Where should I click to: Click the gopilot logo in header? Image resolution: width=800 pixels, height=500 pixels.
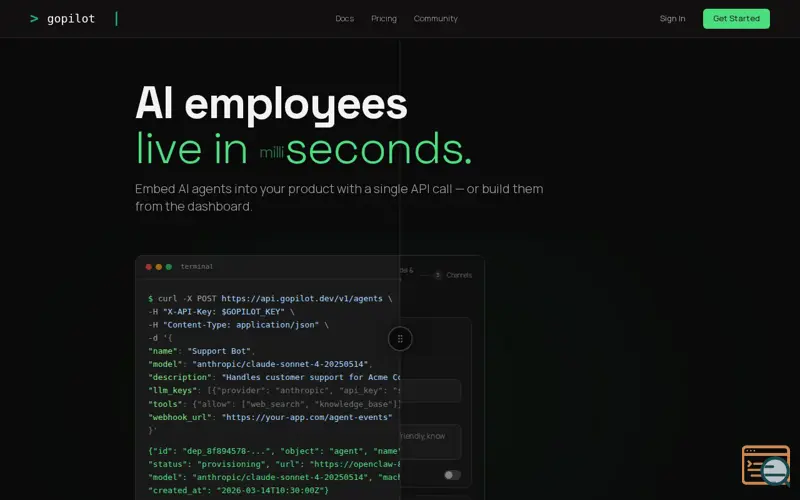point(62,19)
